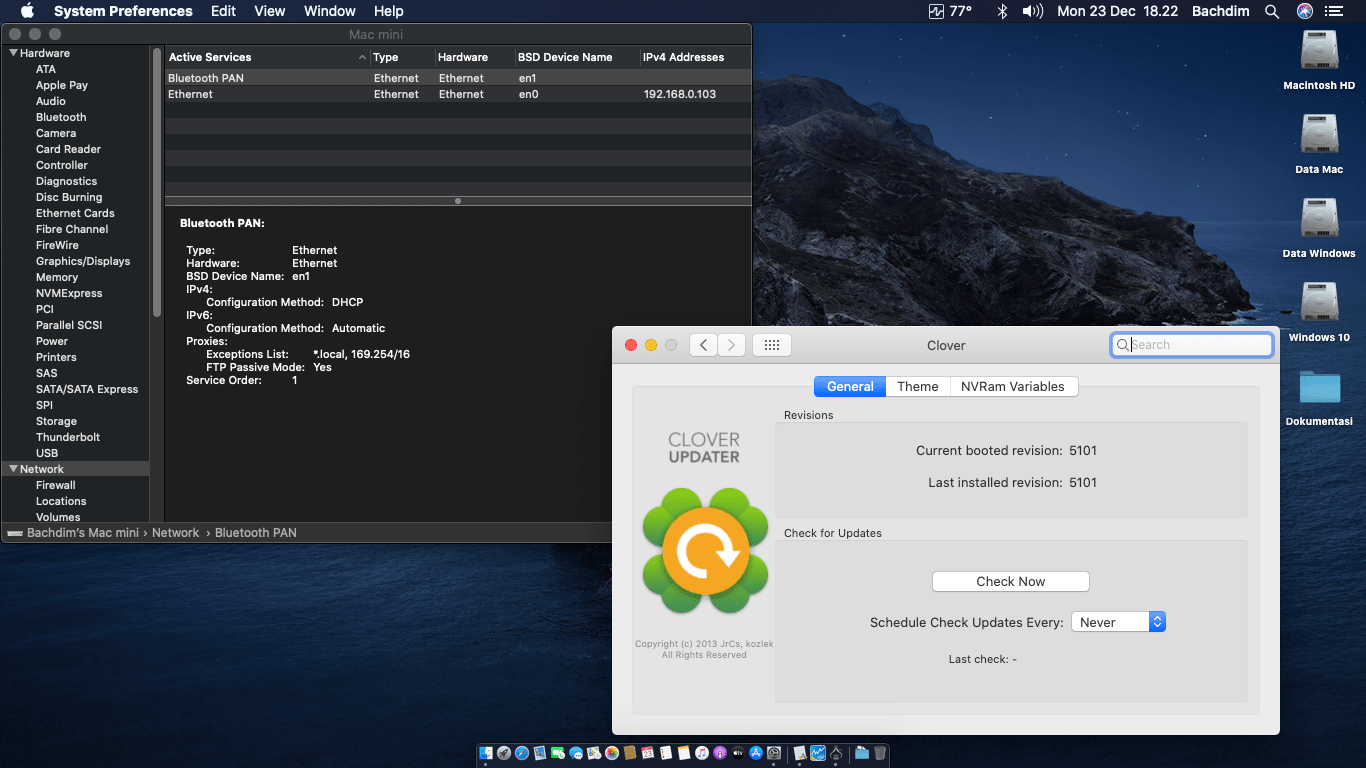1366x768 pixels.
Task: Select the Data Windows desktop drive
Action: [1319, 228]
